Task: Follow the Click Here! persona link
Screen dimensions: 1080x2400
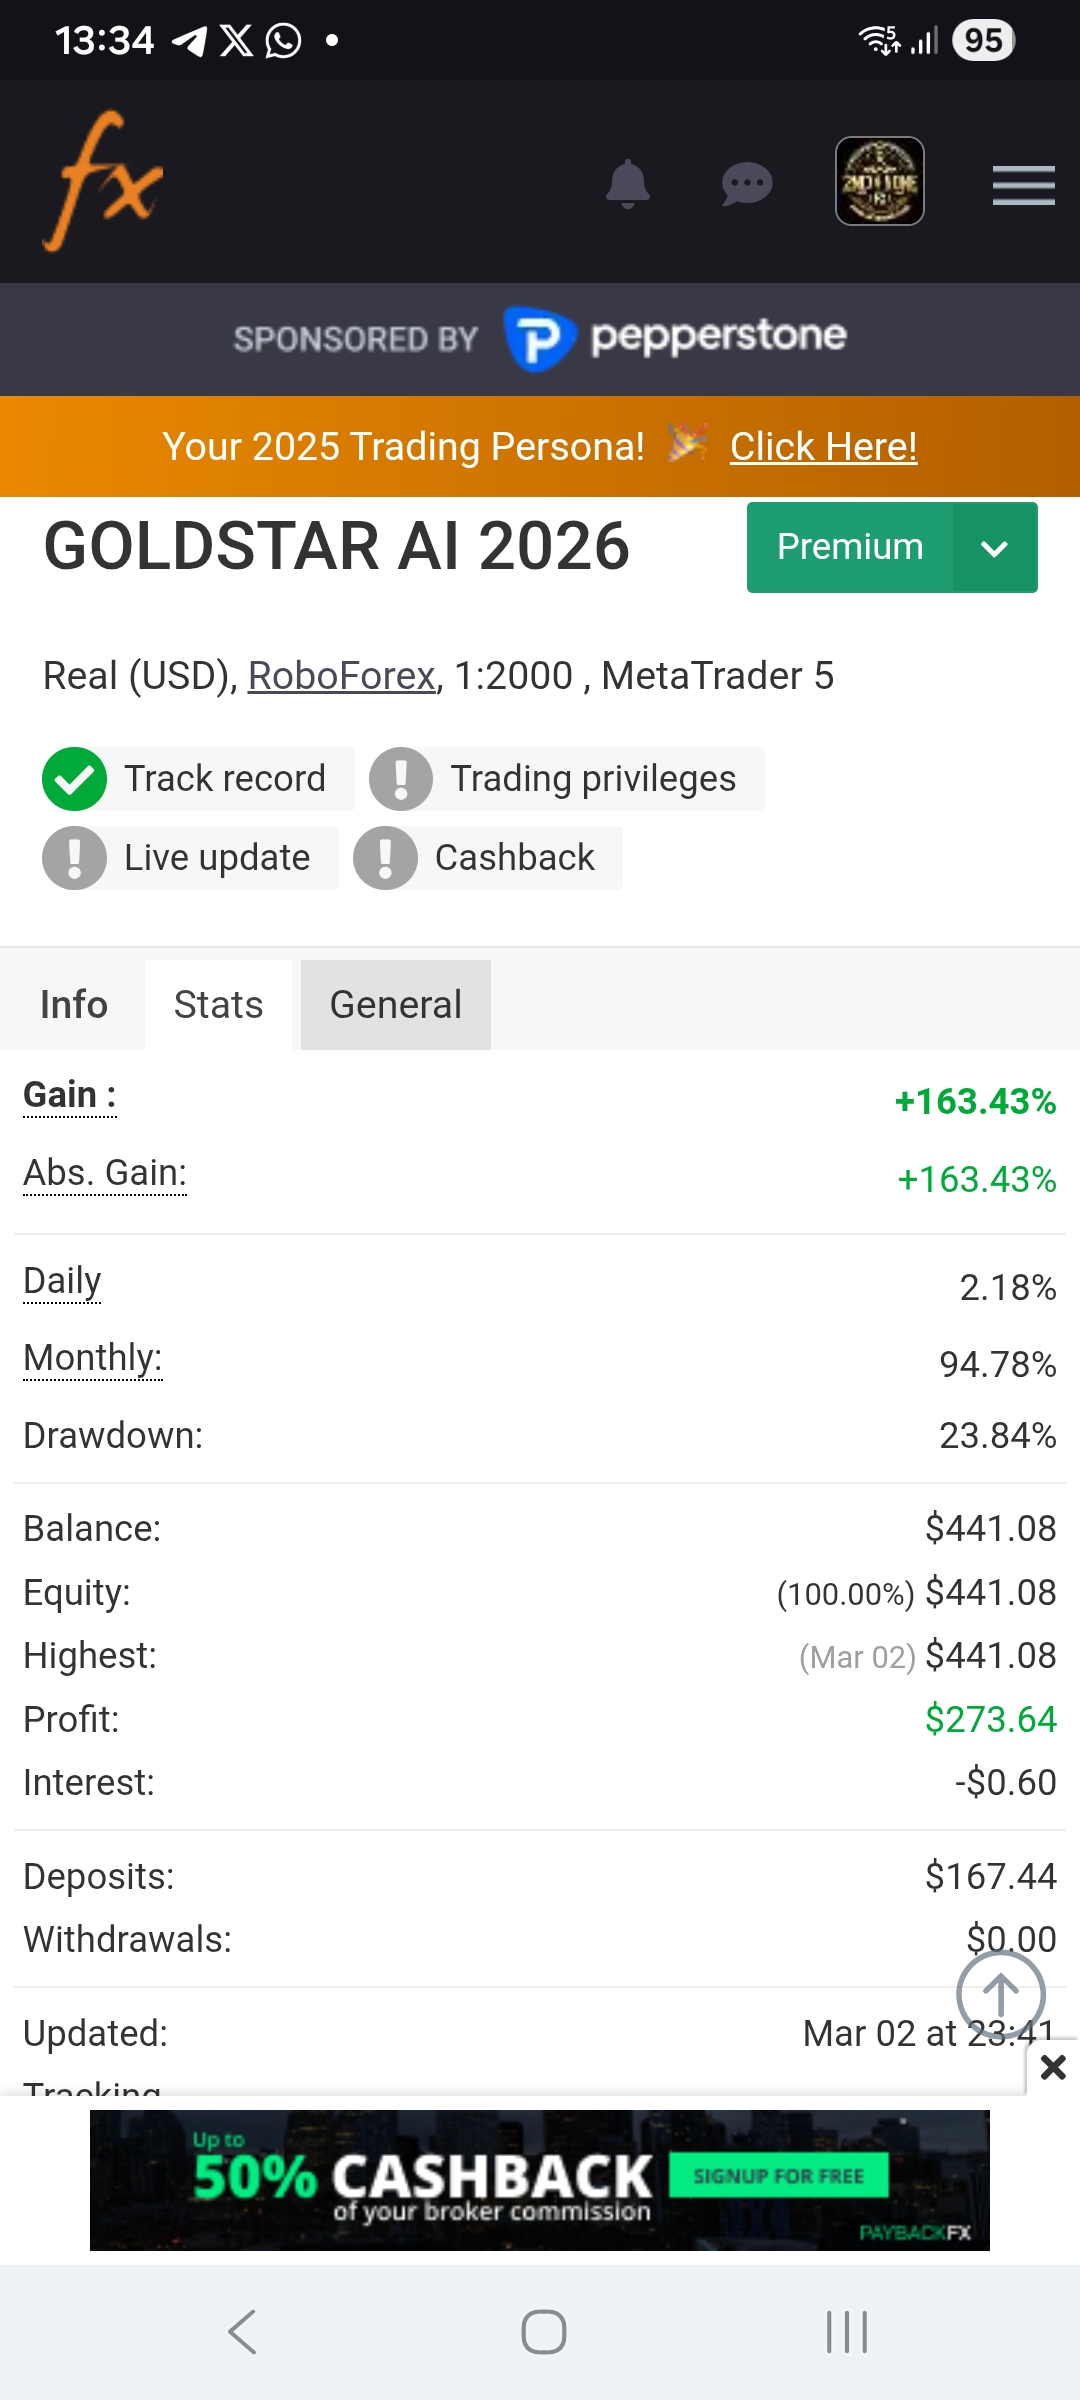Action: (x=823, y=447)
